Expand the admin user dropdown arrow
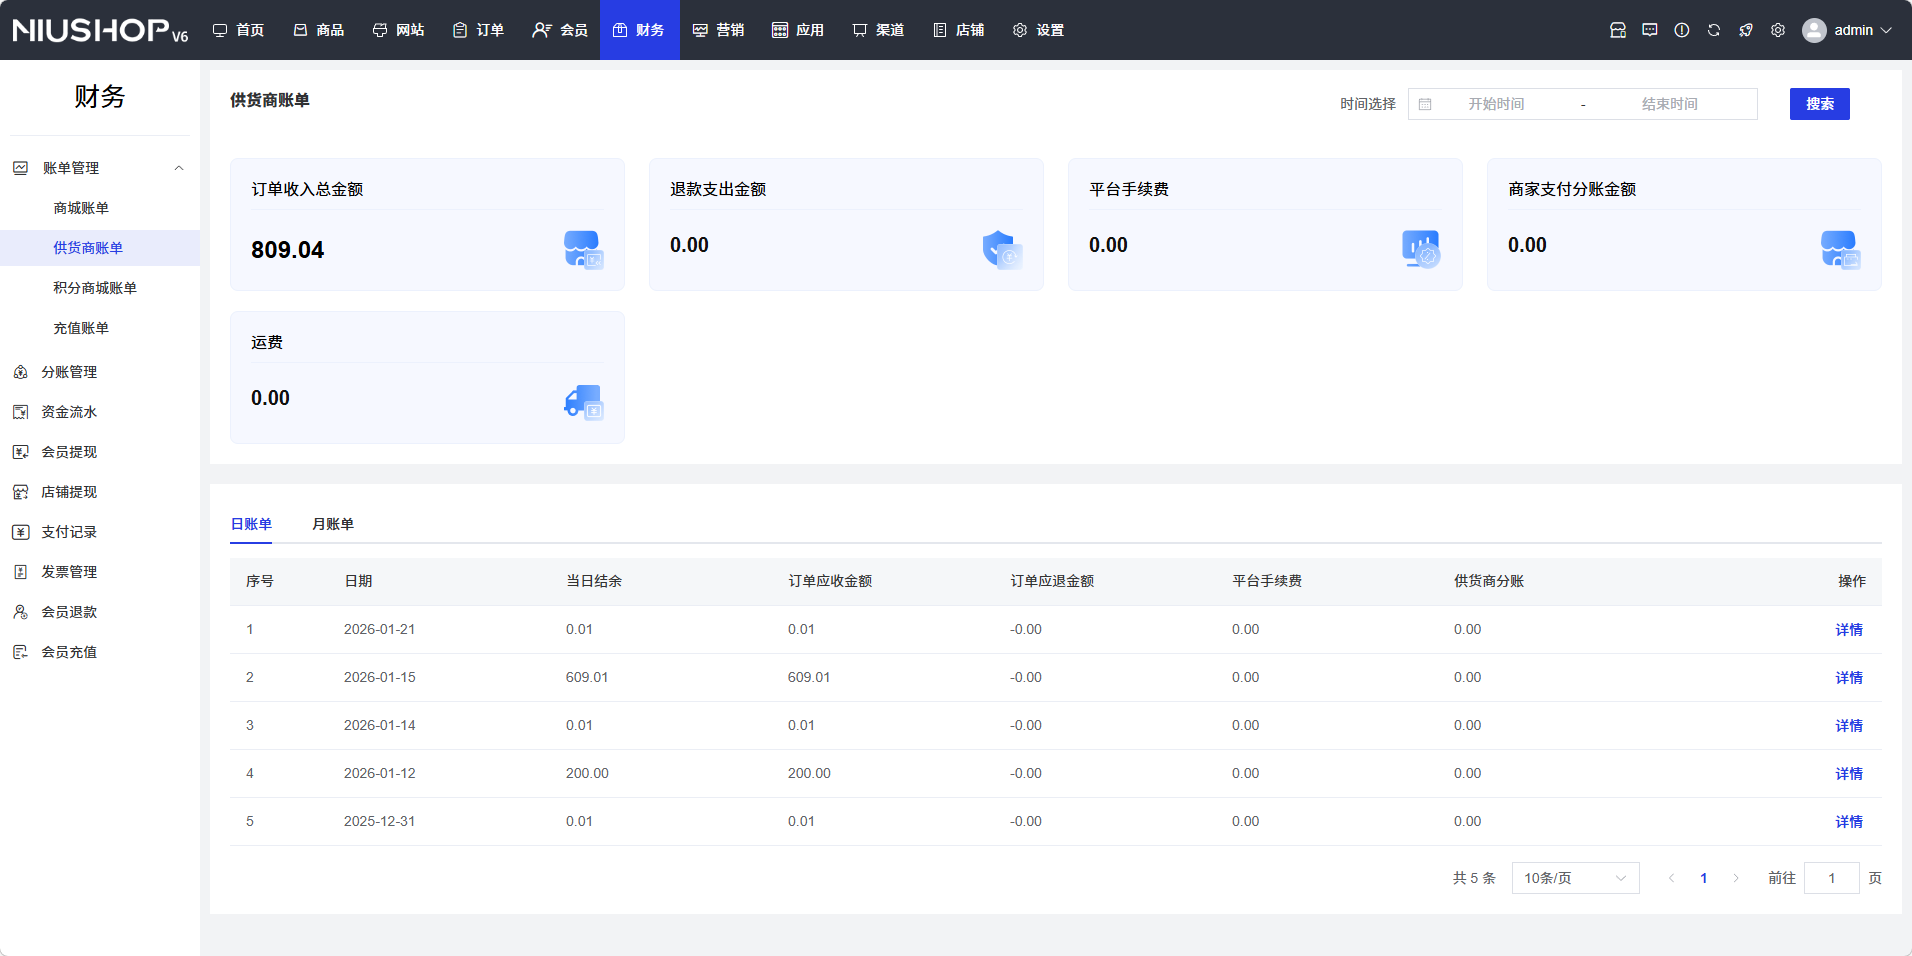1912x956 pixels. click(x=1887, y=30)
